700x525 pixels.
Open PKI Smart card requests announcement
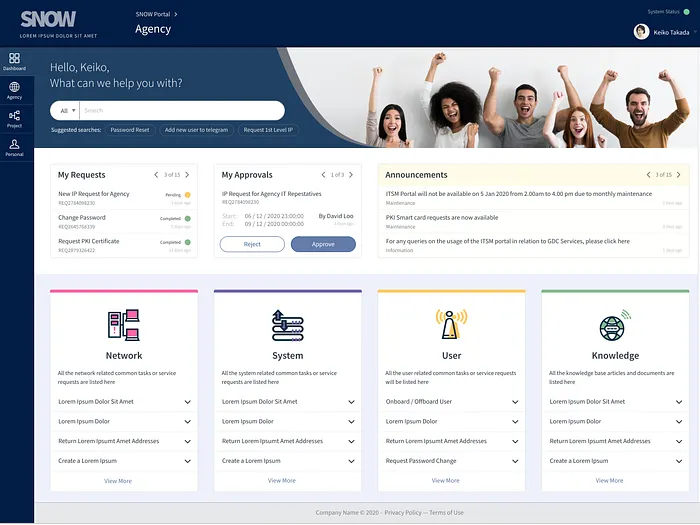point(442,217)
